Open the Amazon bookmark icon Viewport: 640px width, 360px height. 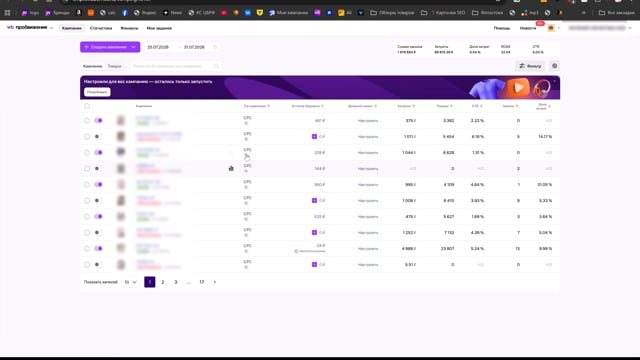click(79, 13)
